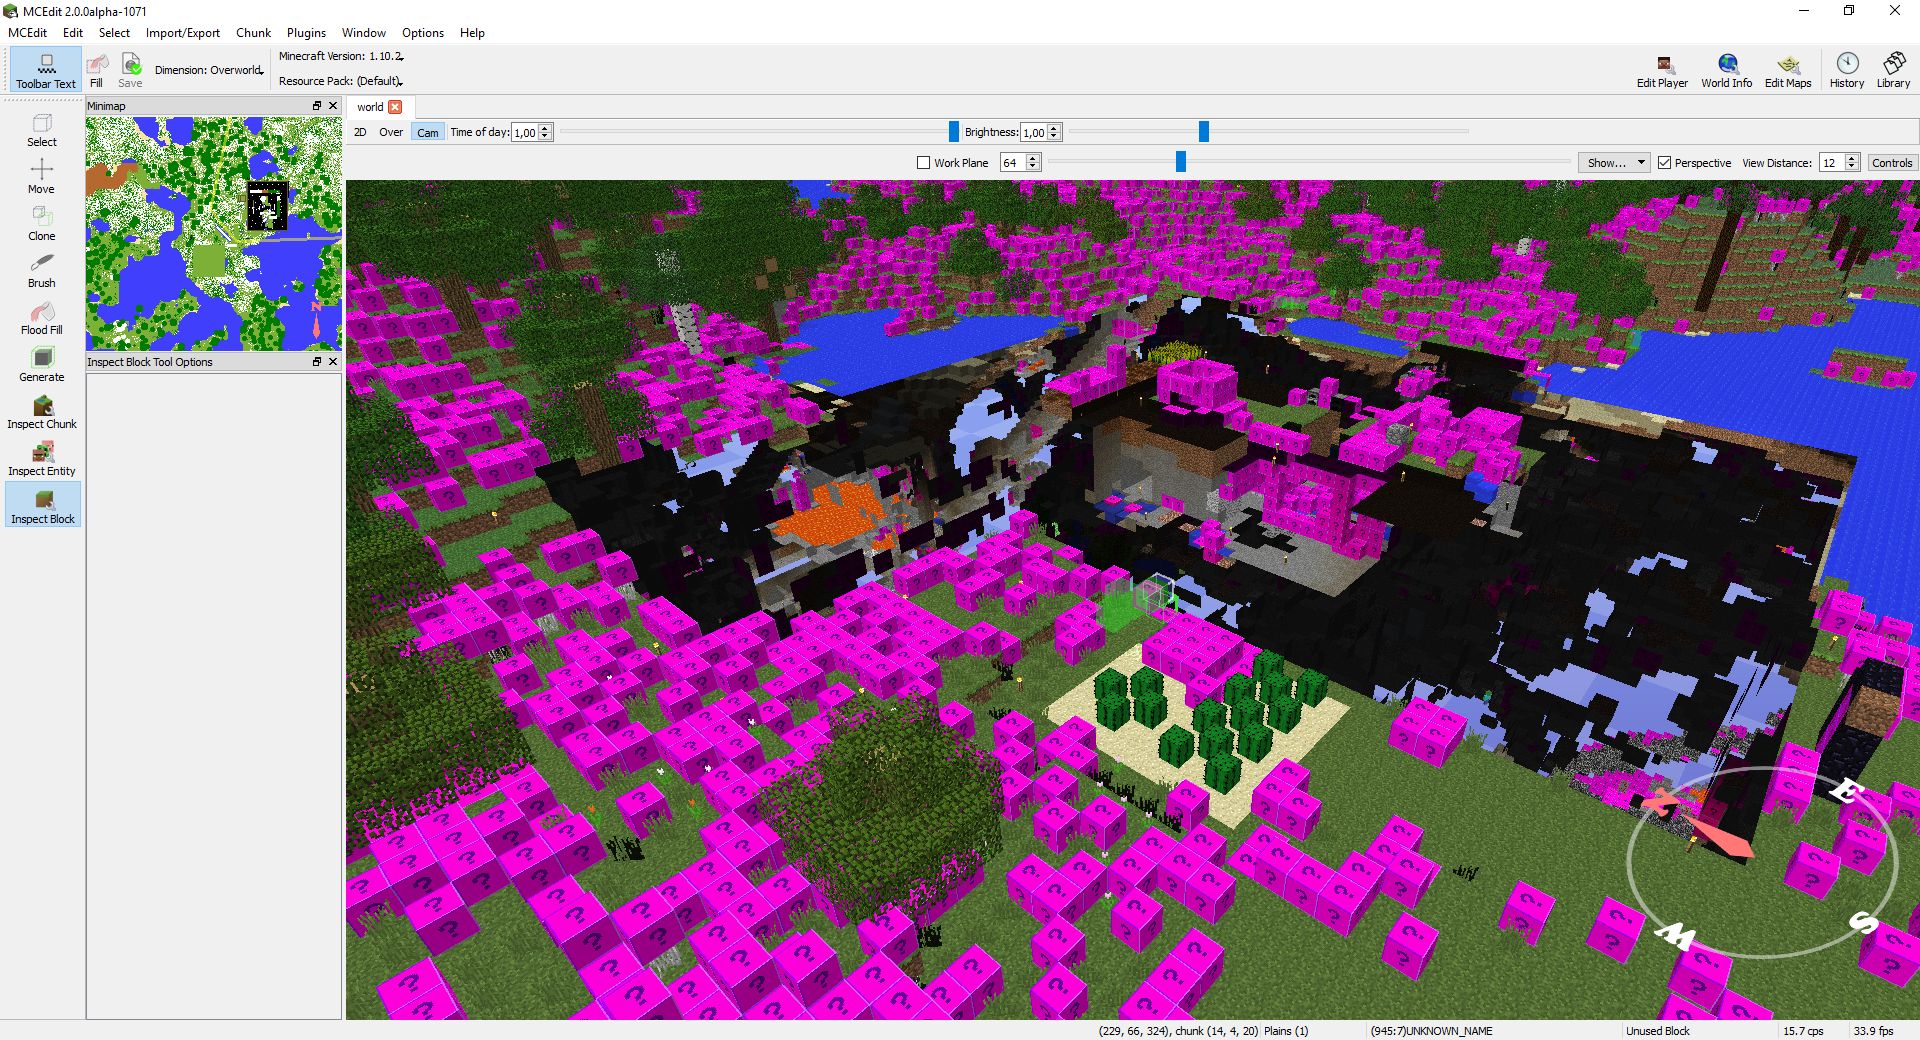This screenshot has height=1040, width=1920.
Task: Activate the Move tool
Action: coord(42,177)
